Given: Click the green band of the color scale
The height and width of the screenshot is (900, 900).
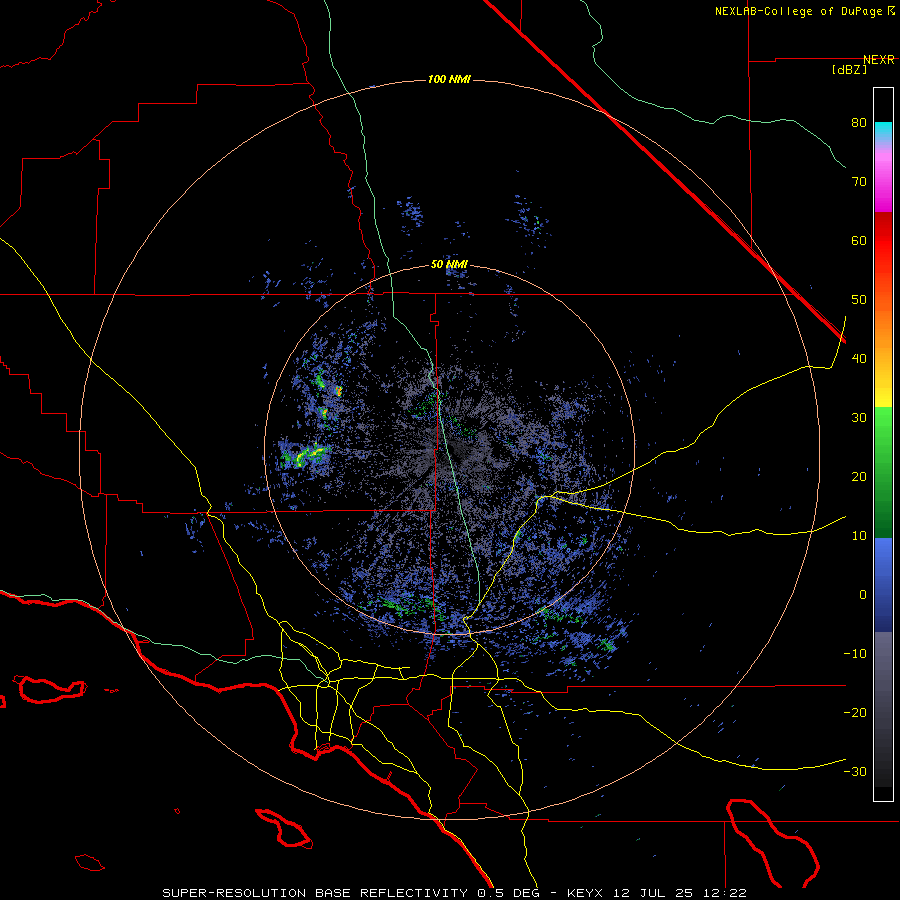Looking at the screenshot, I should click(x=883, y=472).
